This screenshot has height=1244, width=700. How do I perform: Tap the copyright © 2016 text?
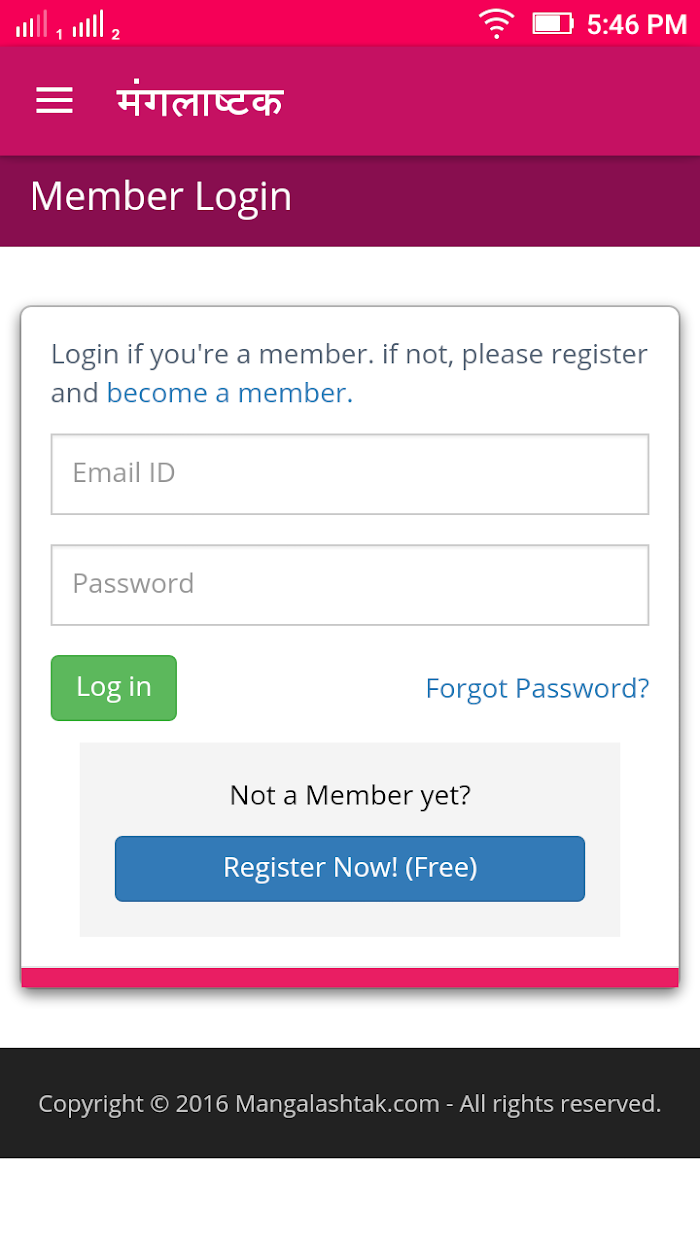134,1104
